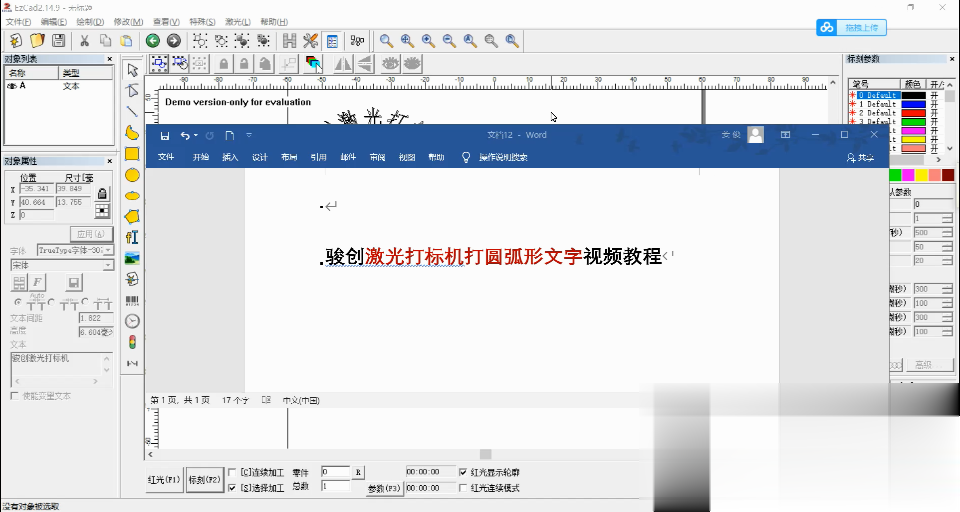Image resolution: width=960 pixels, height=512 pixels.
Task: Click the 参数(F3) button
Action: (x=384, y=488)
